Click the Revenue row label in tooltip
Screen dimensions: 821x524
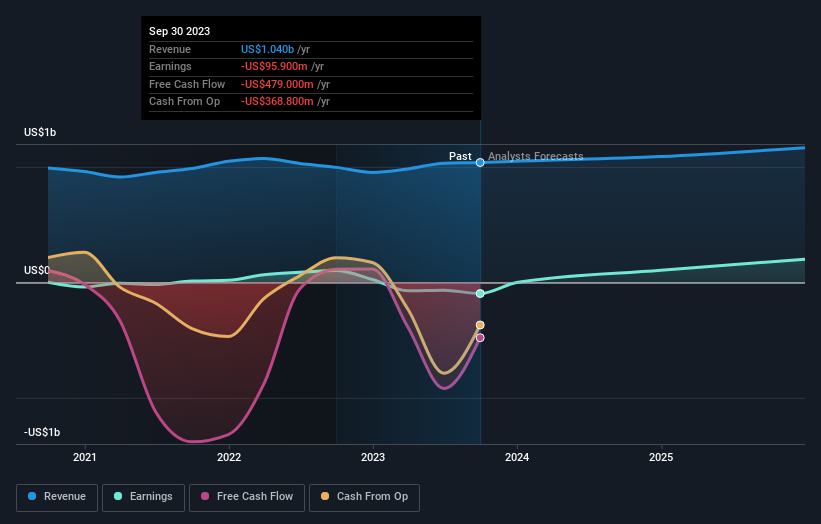point(170,49)
